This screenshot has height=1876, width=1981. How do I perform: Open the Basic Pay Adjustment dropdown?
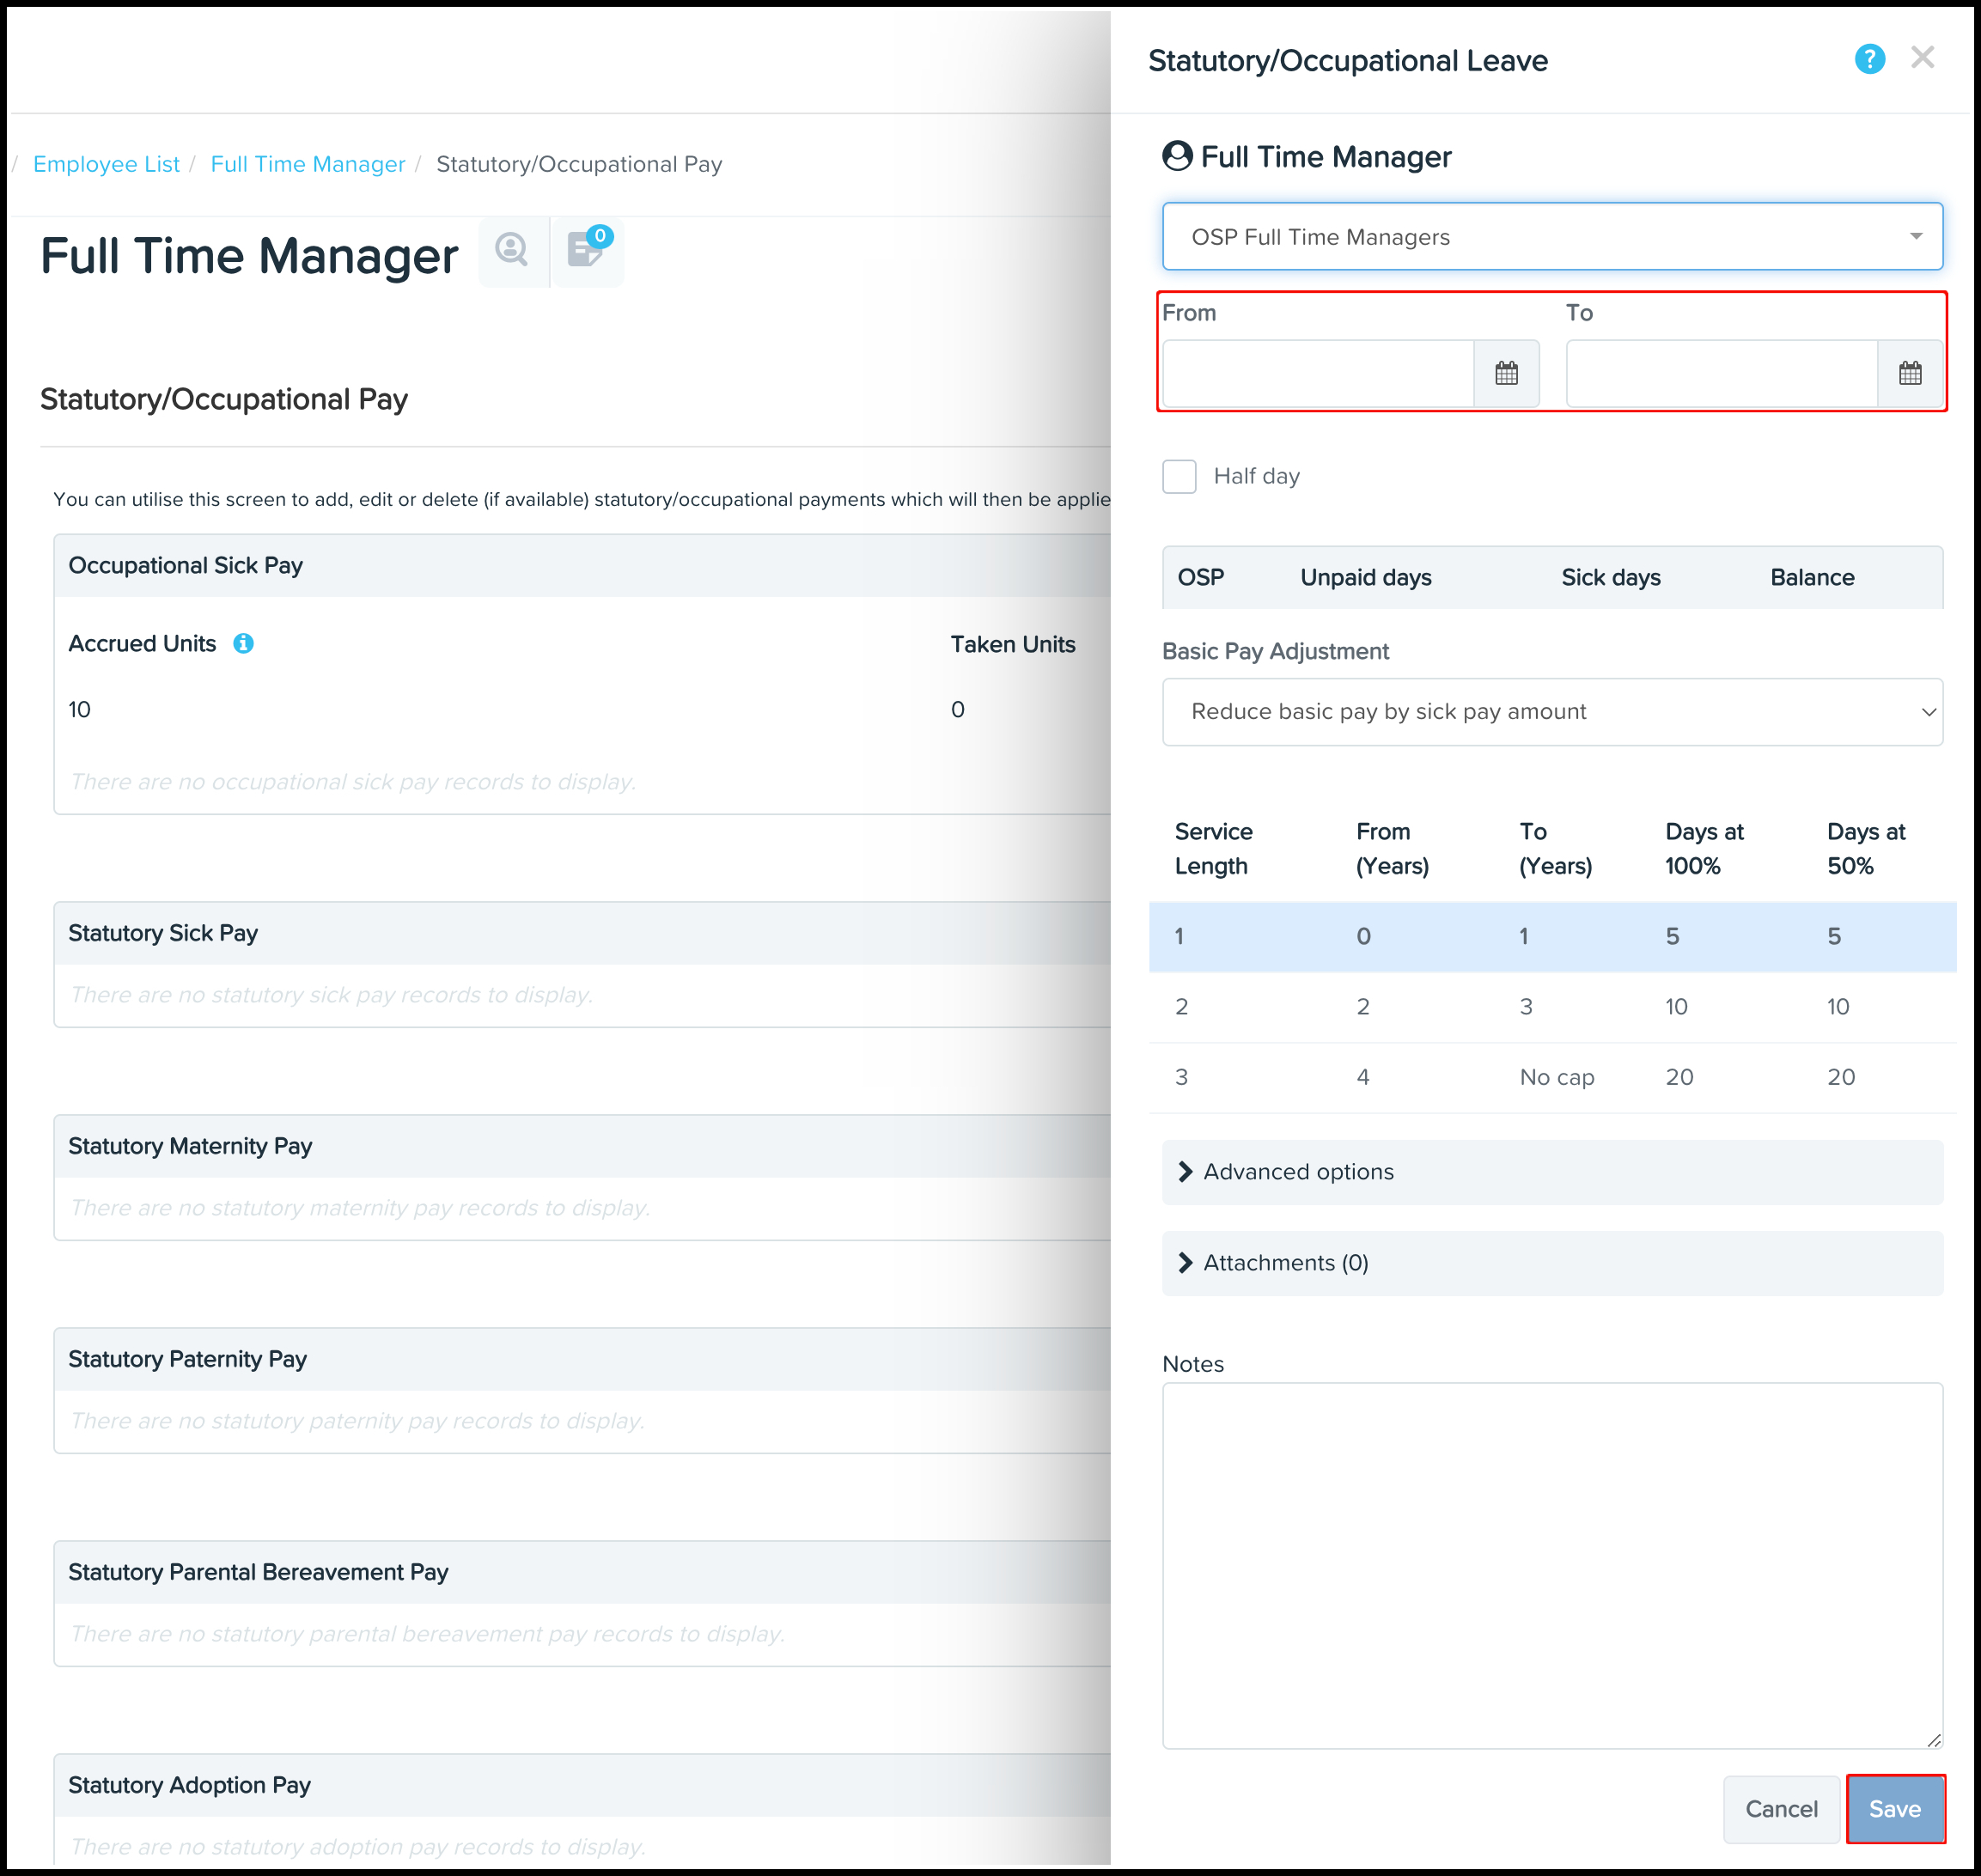[1551, 712]
